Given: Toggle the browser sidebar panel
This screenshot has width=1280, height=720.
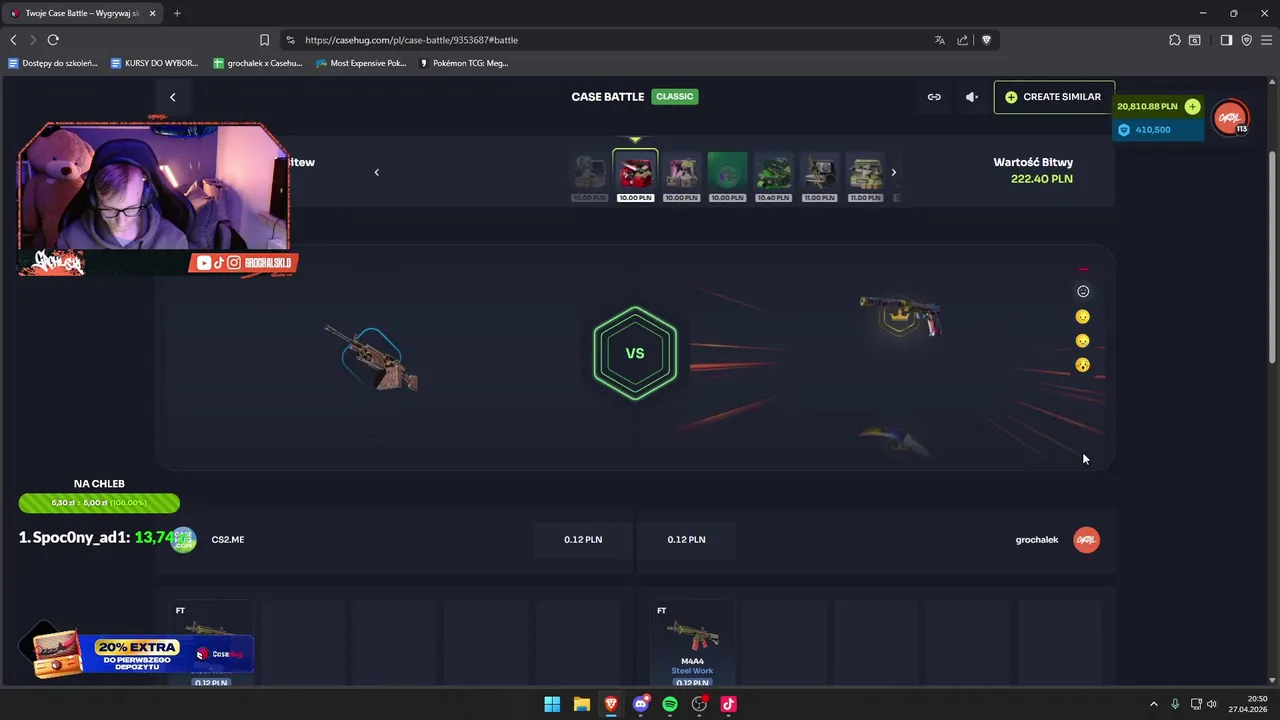Looking at the screenshot, I should click(1226, 40).
